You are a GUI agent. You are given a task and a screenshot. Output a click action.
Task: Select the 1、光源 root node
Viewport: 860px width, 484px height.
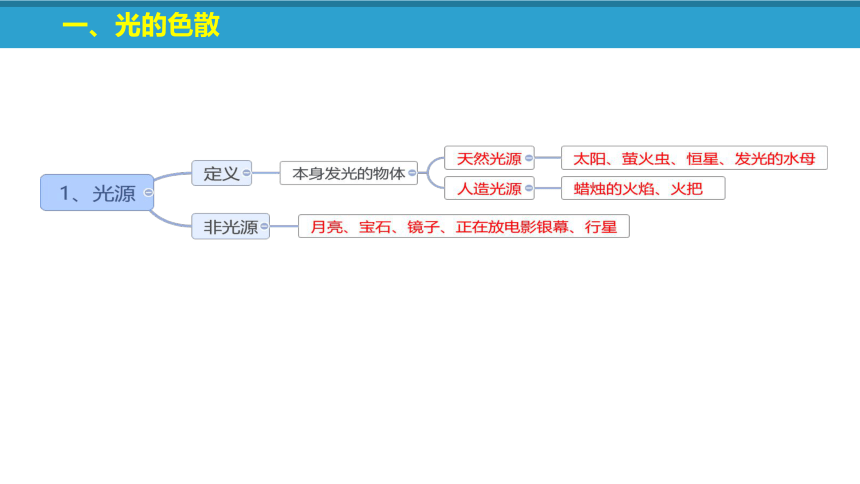coord(97,193)
